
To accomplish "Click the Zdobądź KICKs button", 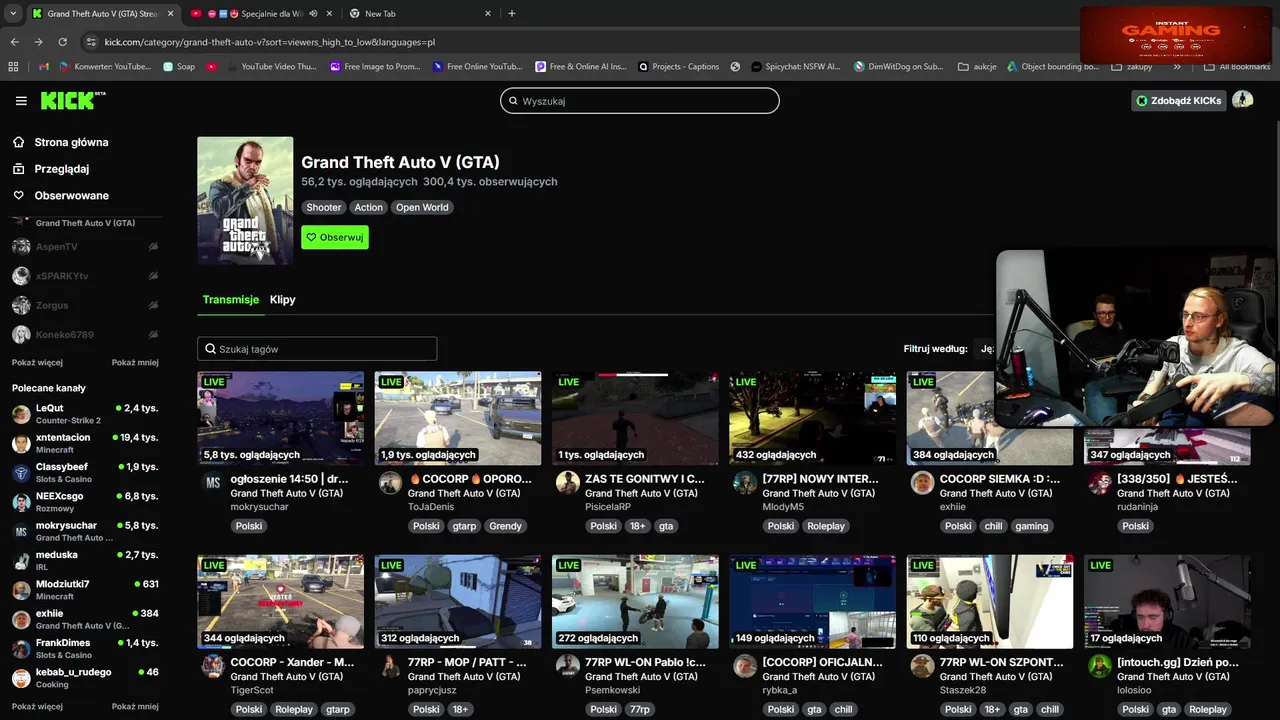I will pos(1179,101).
